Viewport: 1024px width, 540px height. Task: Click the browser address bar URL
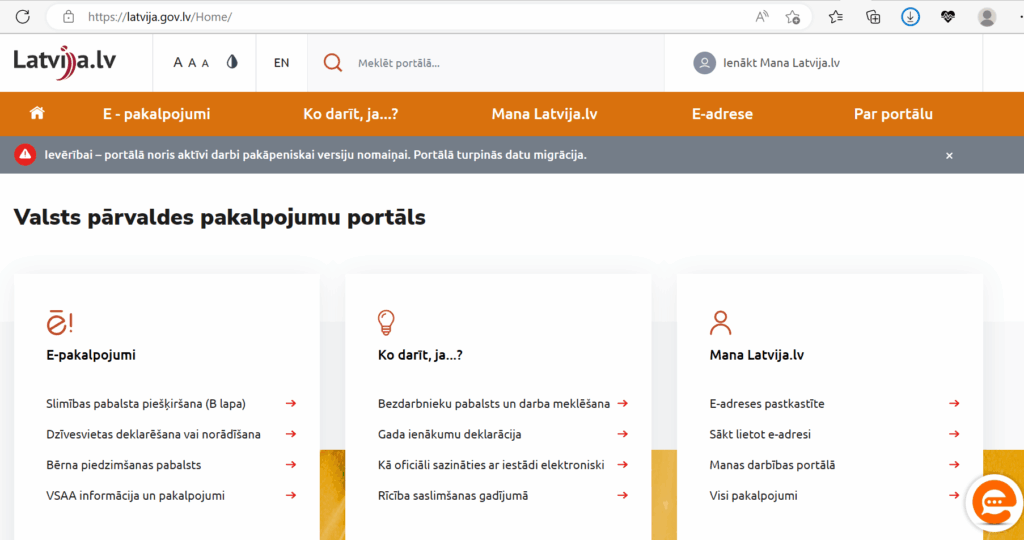click(x=160, y=17)
